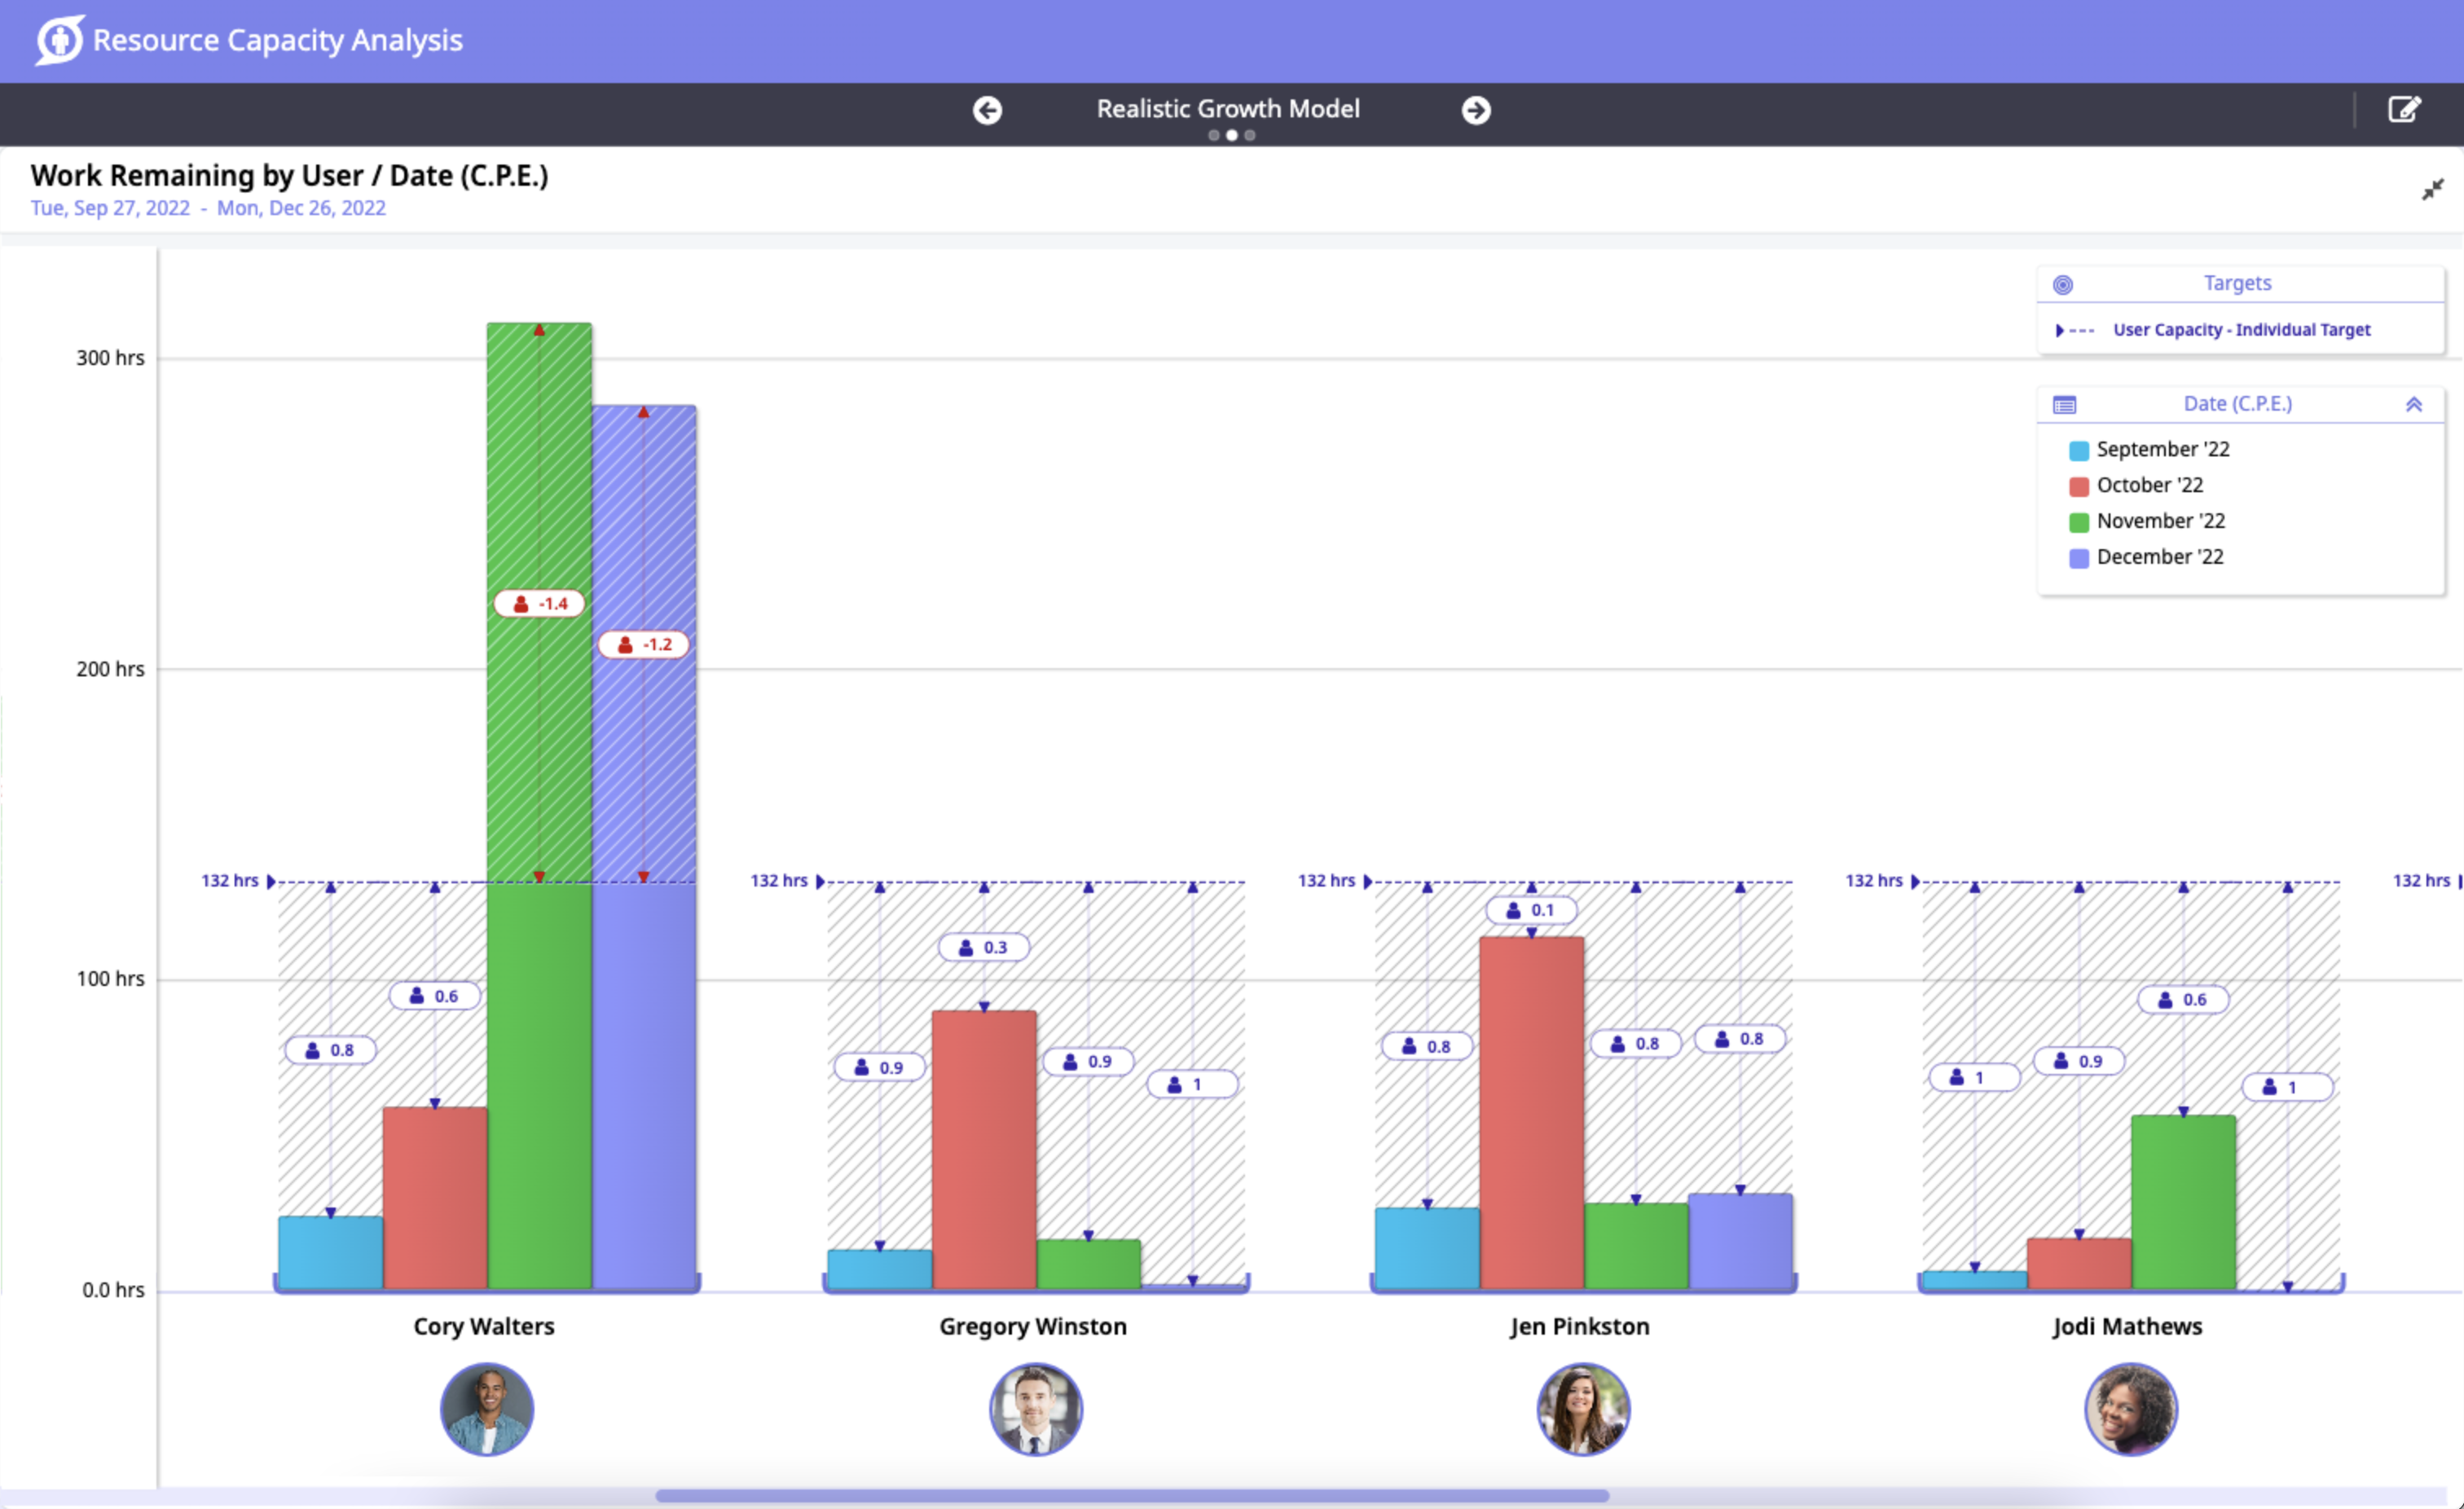The height and width of the screenshot is (1509, 2464).
Task: Click the green November '22 color swatch
Action: 2078,521
